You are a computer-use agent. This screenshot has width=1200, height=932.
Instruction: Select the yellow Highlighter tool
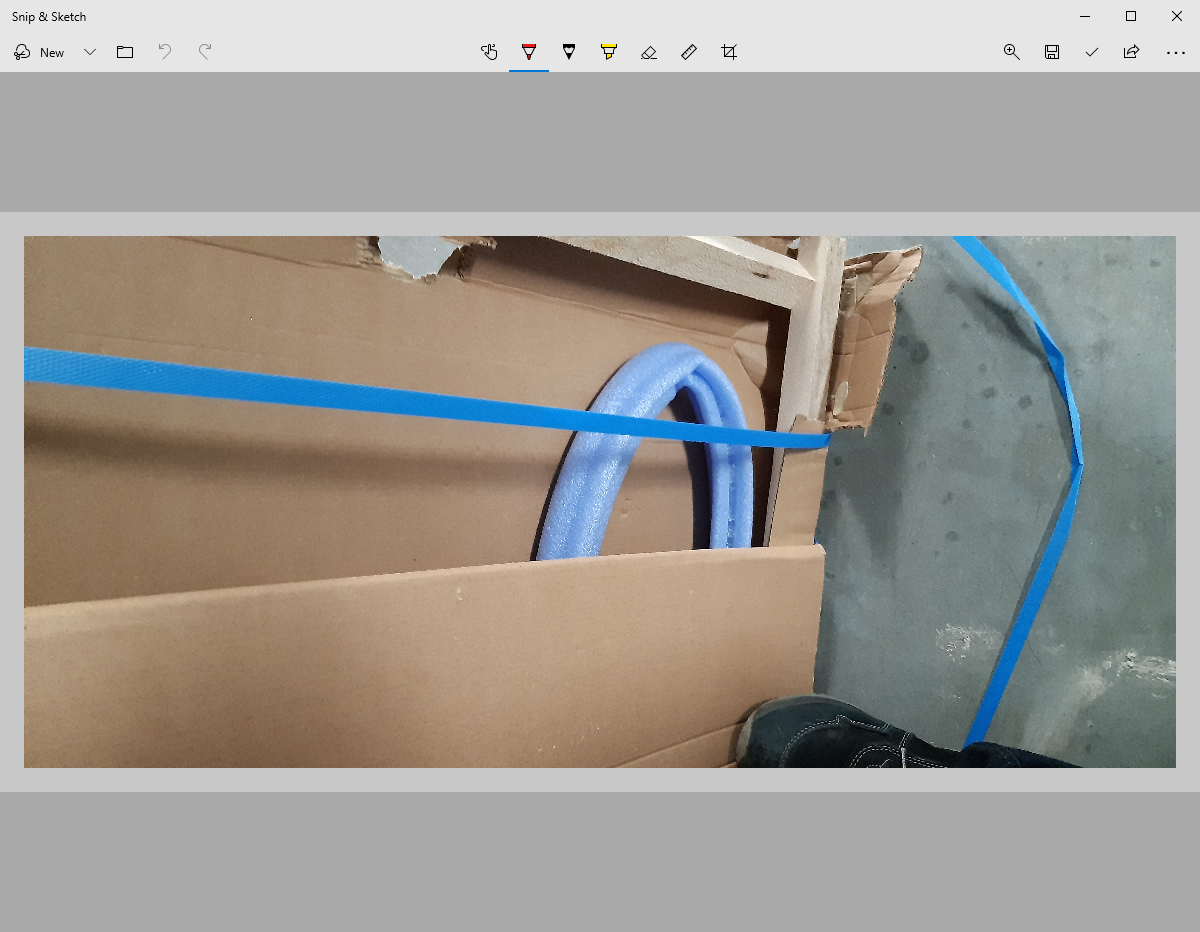click(x=609, y=52)
